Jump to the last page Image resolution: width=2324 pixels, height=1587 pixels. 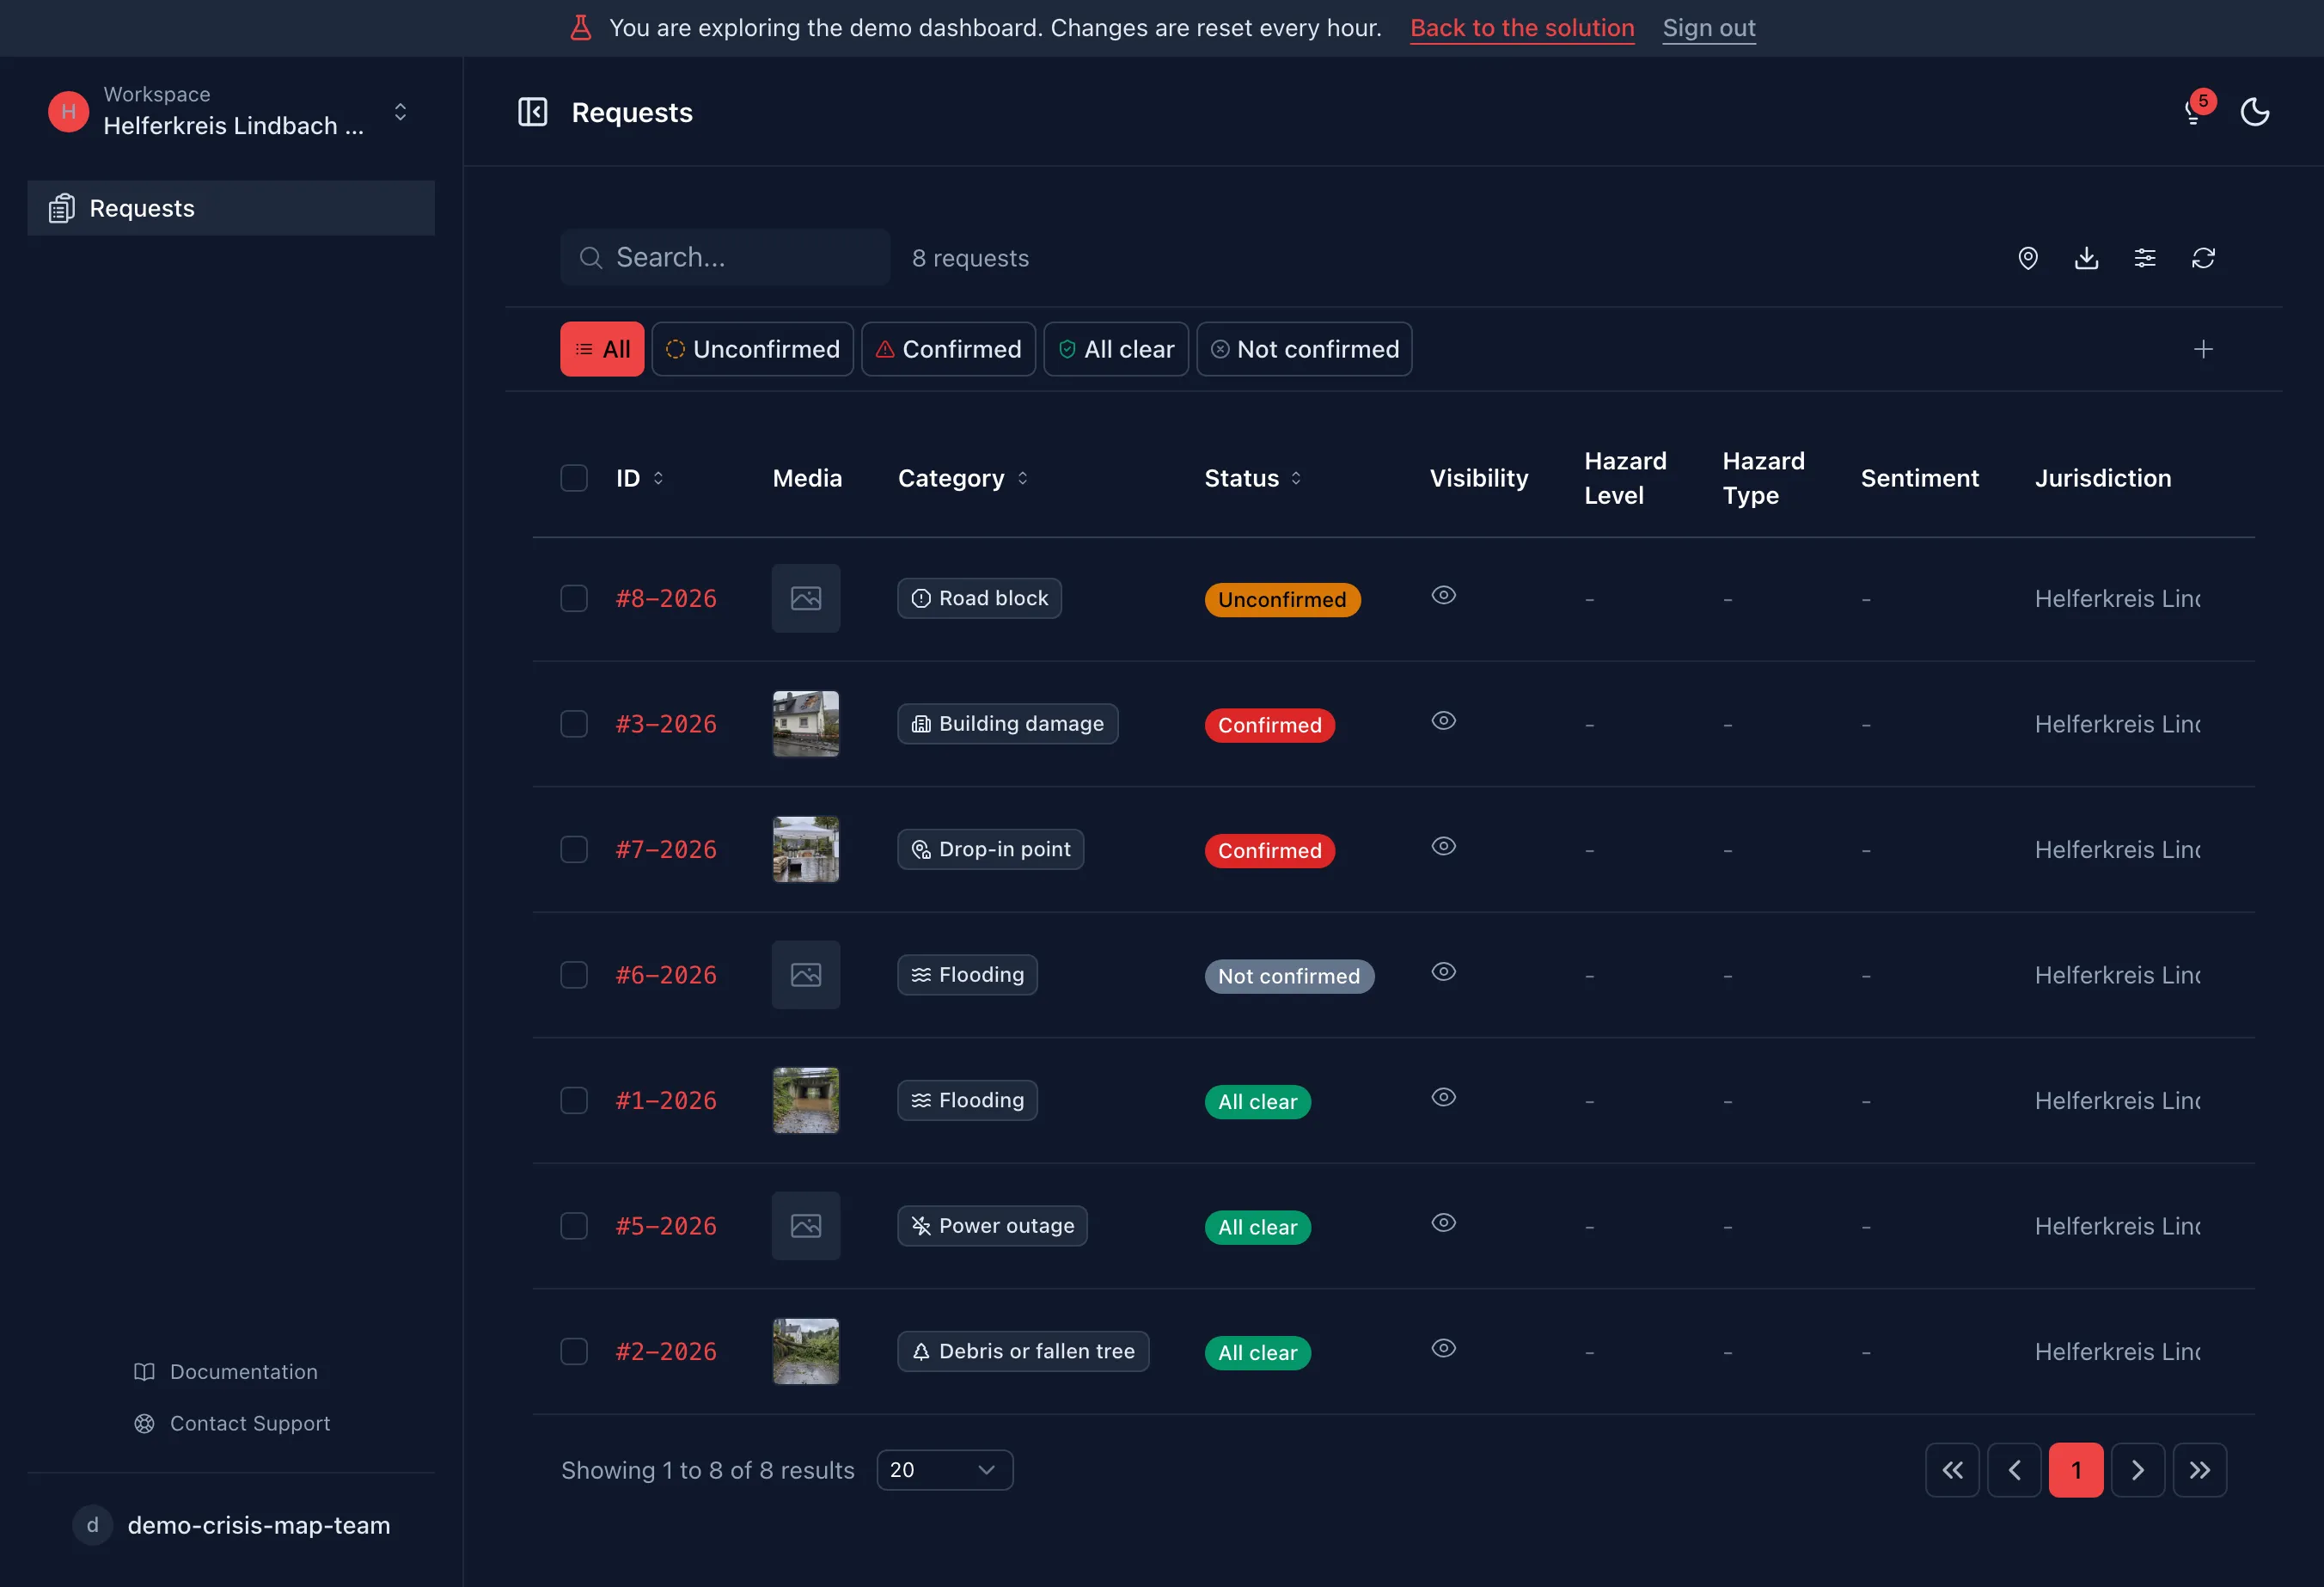2199,1470
